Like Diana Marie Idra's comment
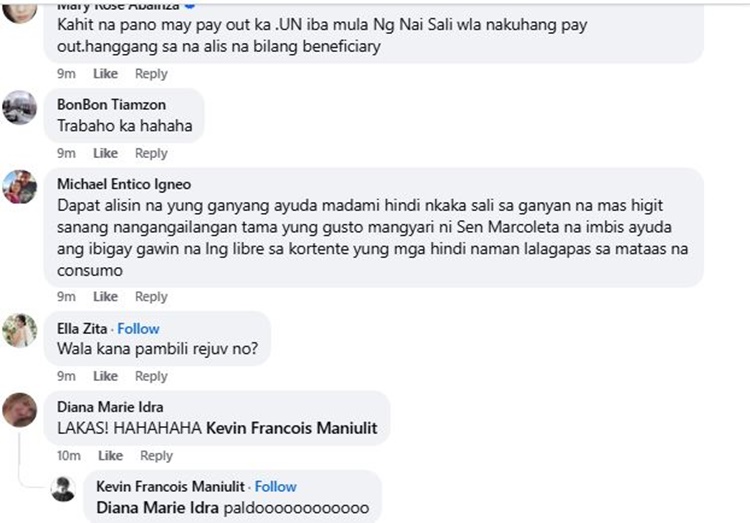 coord(110,456)
